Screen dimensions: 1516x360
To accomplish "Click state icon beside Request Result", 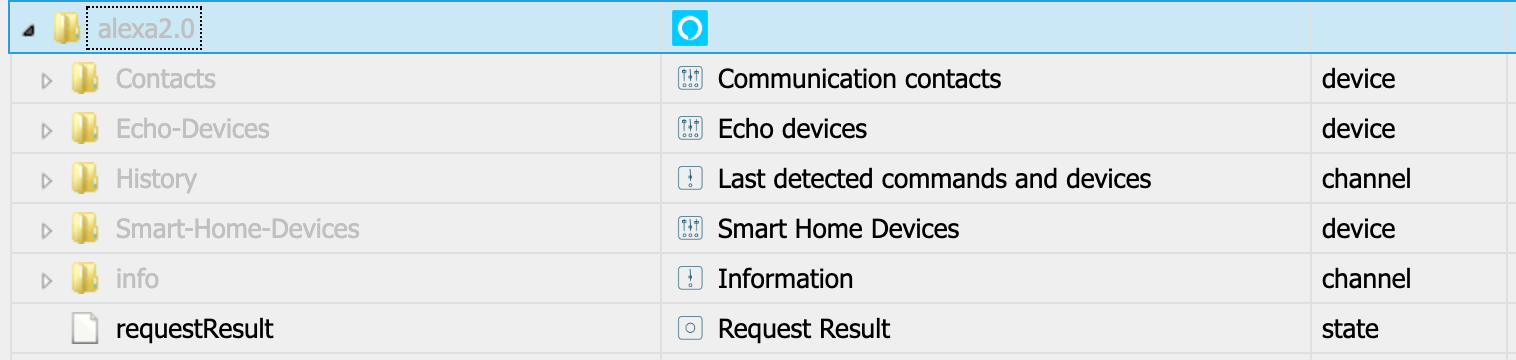I will point(690,329).
